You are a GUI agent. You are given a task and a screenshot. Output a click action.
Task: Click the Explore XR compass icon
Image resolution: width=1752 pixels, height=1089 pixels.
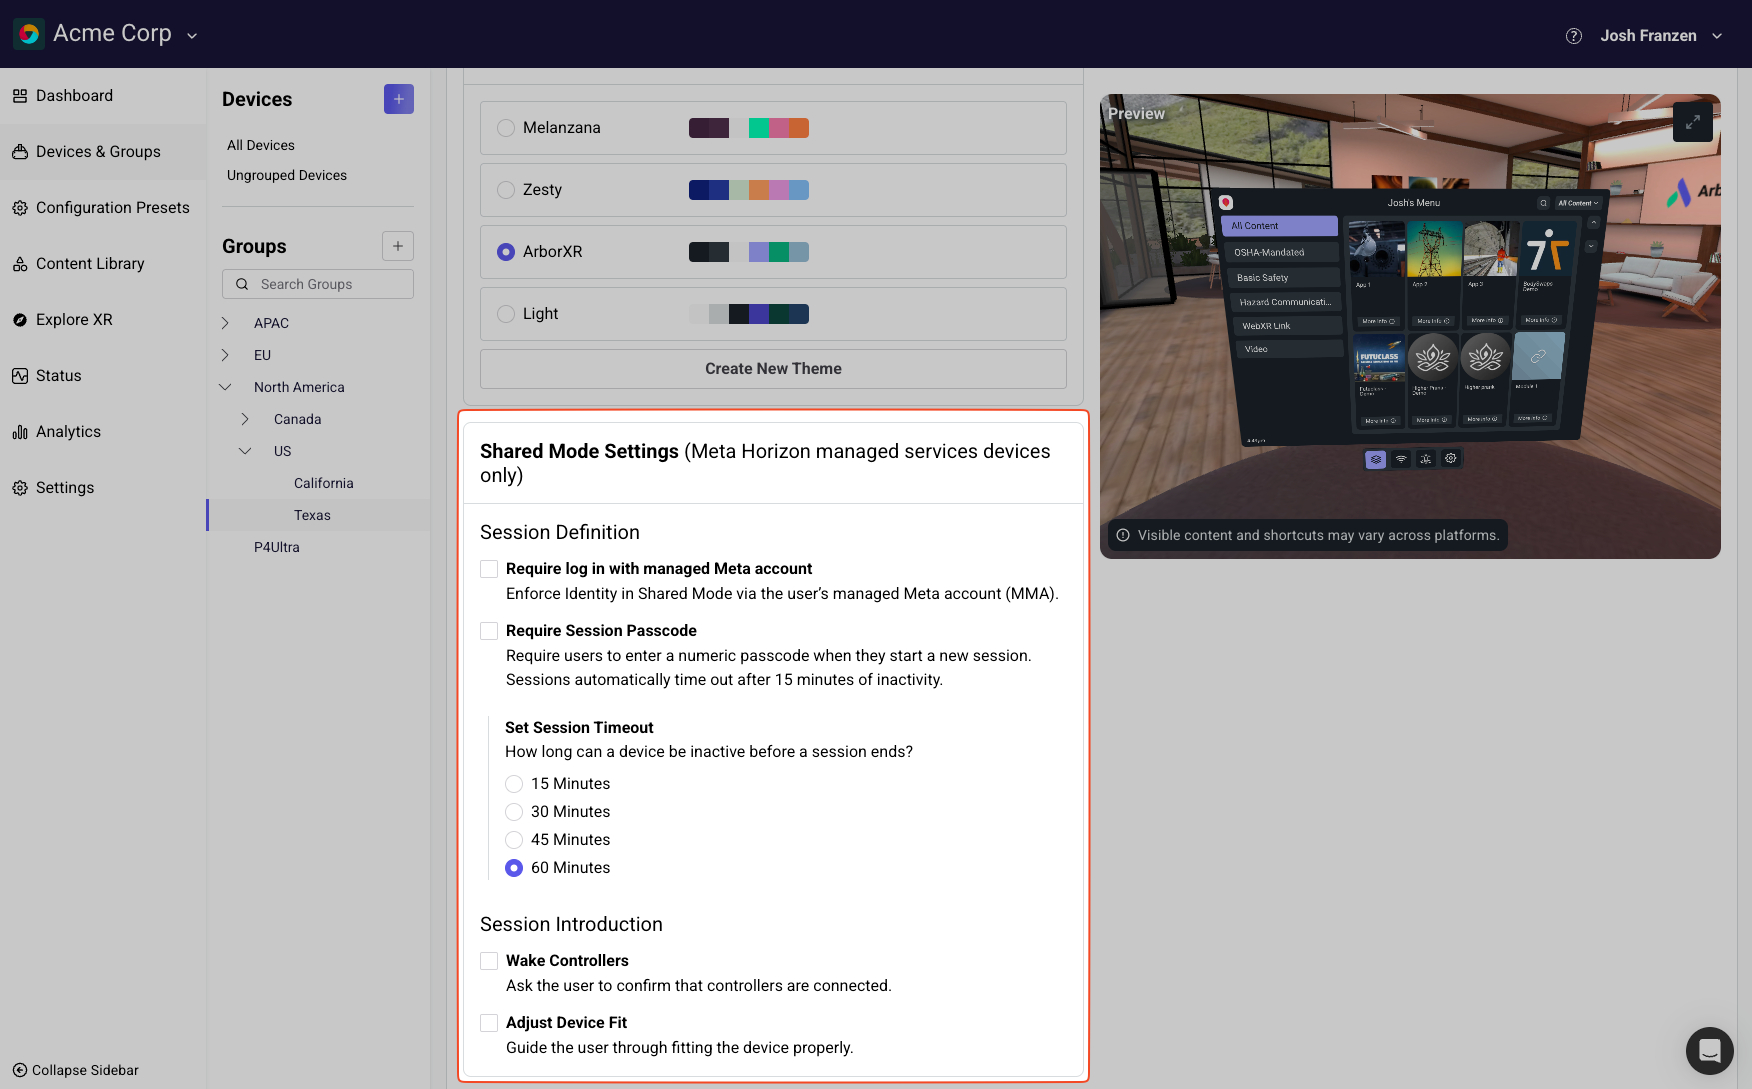tap(20, 320)
